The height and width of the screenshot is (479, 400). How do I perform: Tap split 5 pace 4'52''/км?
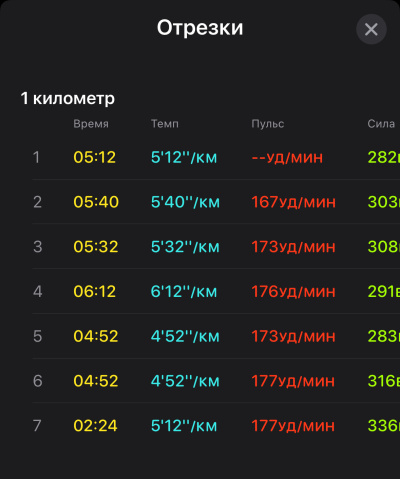pyautogui.click(x=185, y=336)
